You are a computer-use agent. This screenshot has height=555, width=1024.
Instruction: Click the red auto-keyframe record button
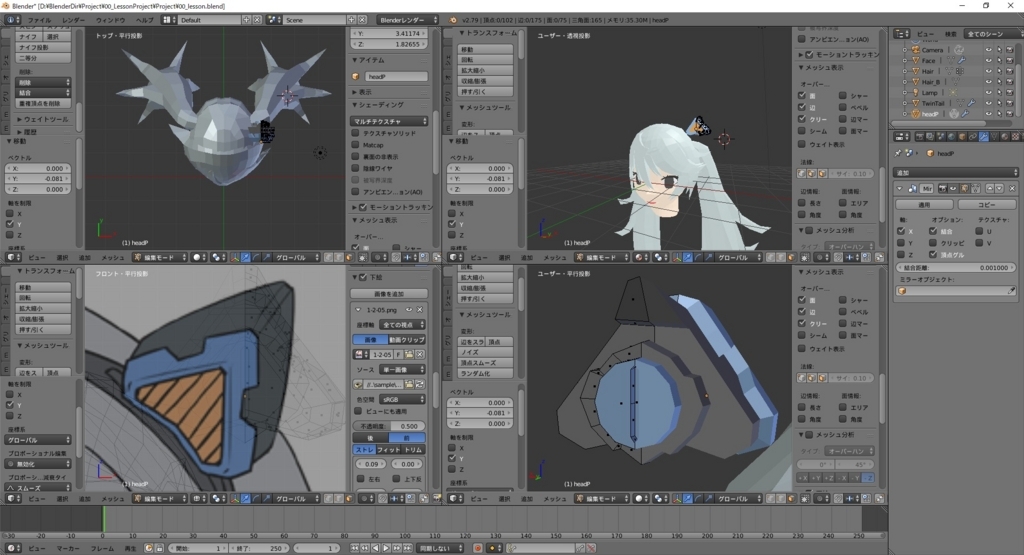pos(477,548)
